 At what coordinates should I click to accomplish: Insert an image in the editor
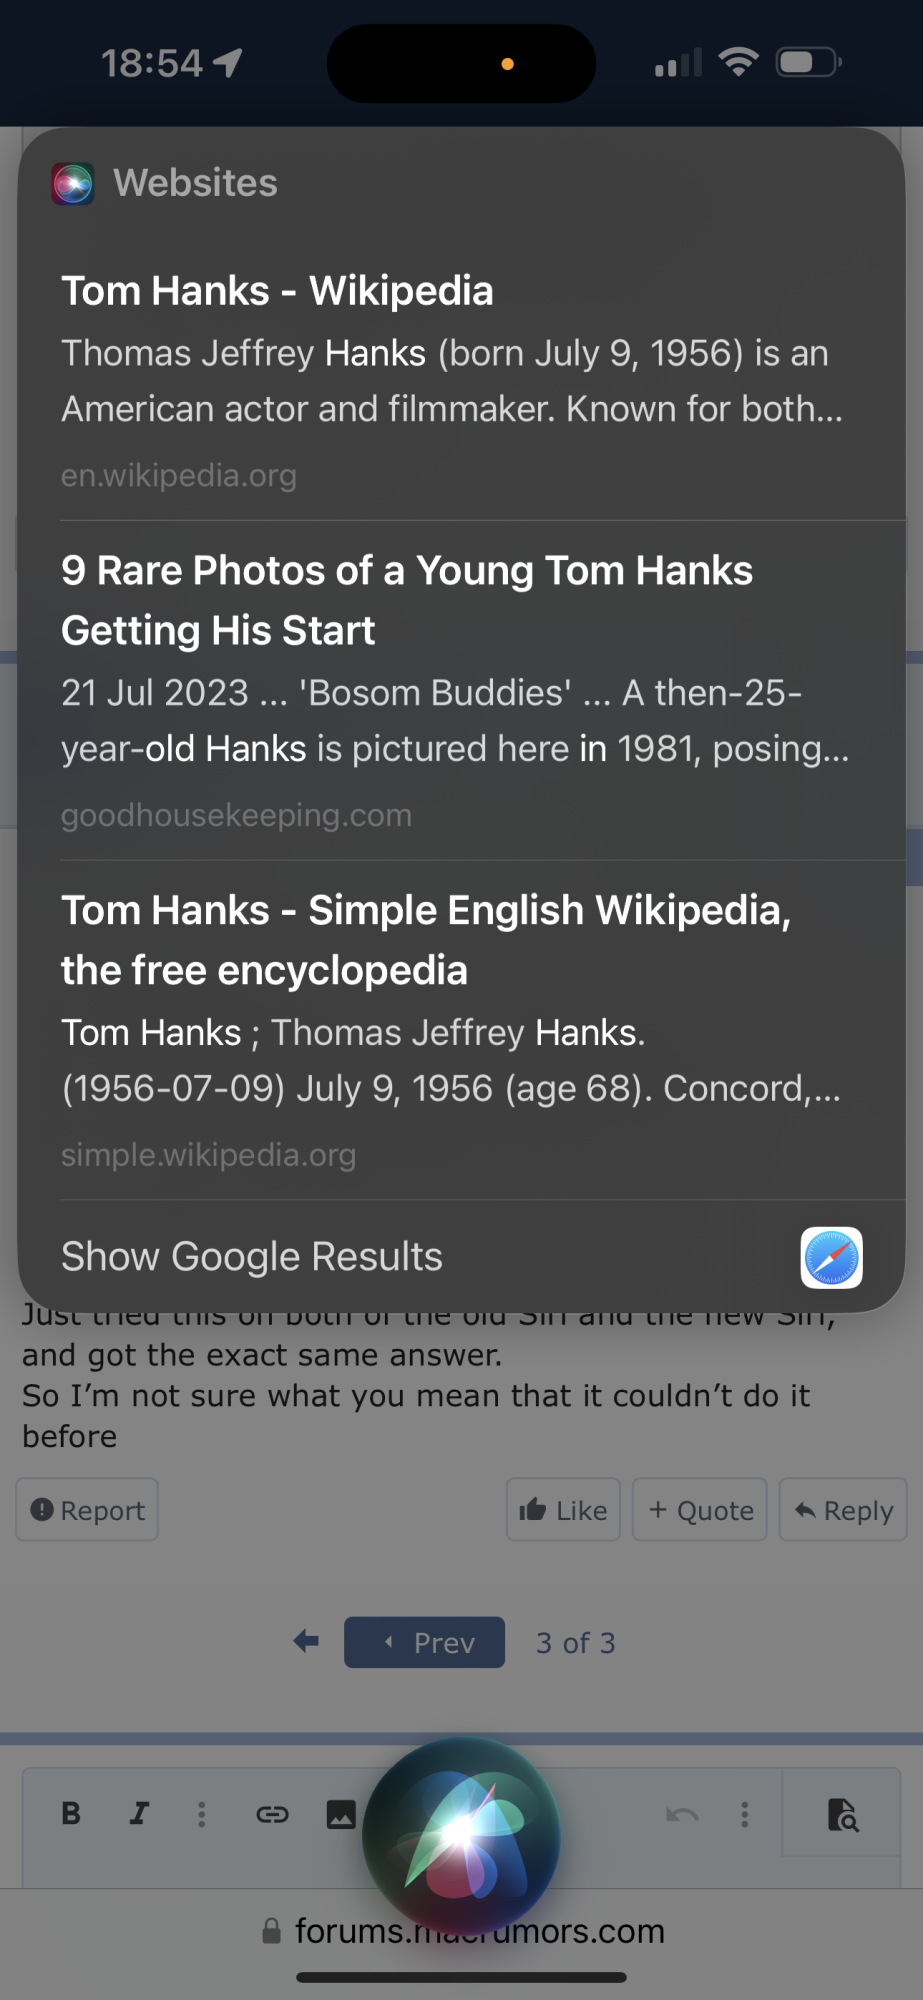click(x=341, y=1814)
